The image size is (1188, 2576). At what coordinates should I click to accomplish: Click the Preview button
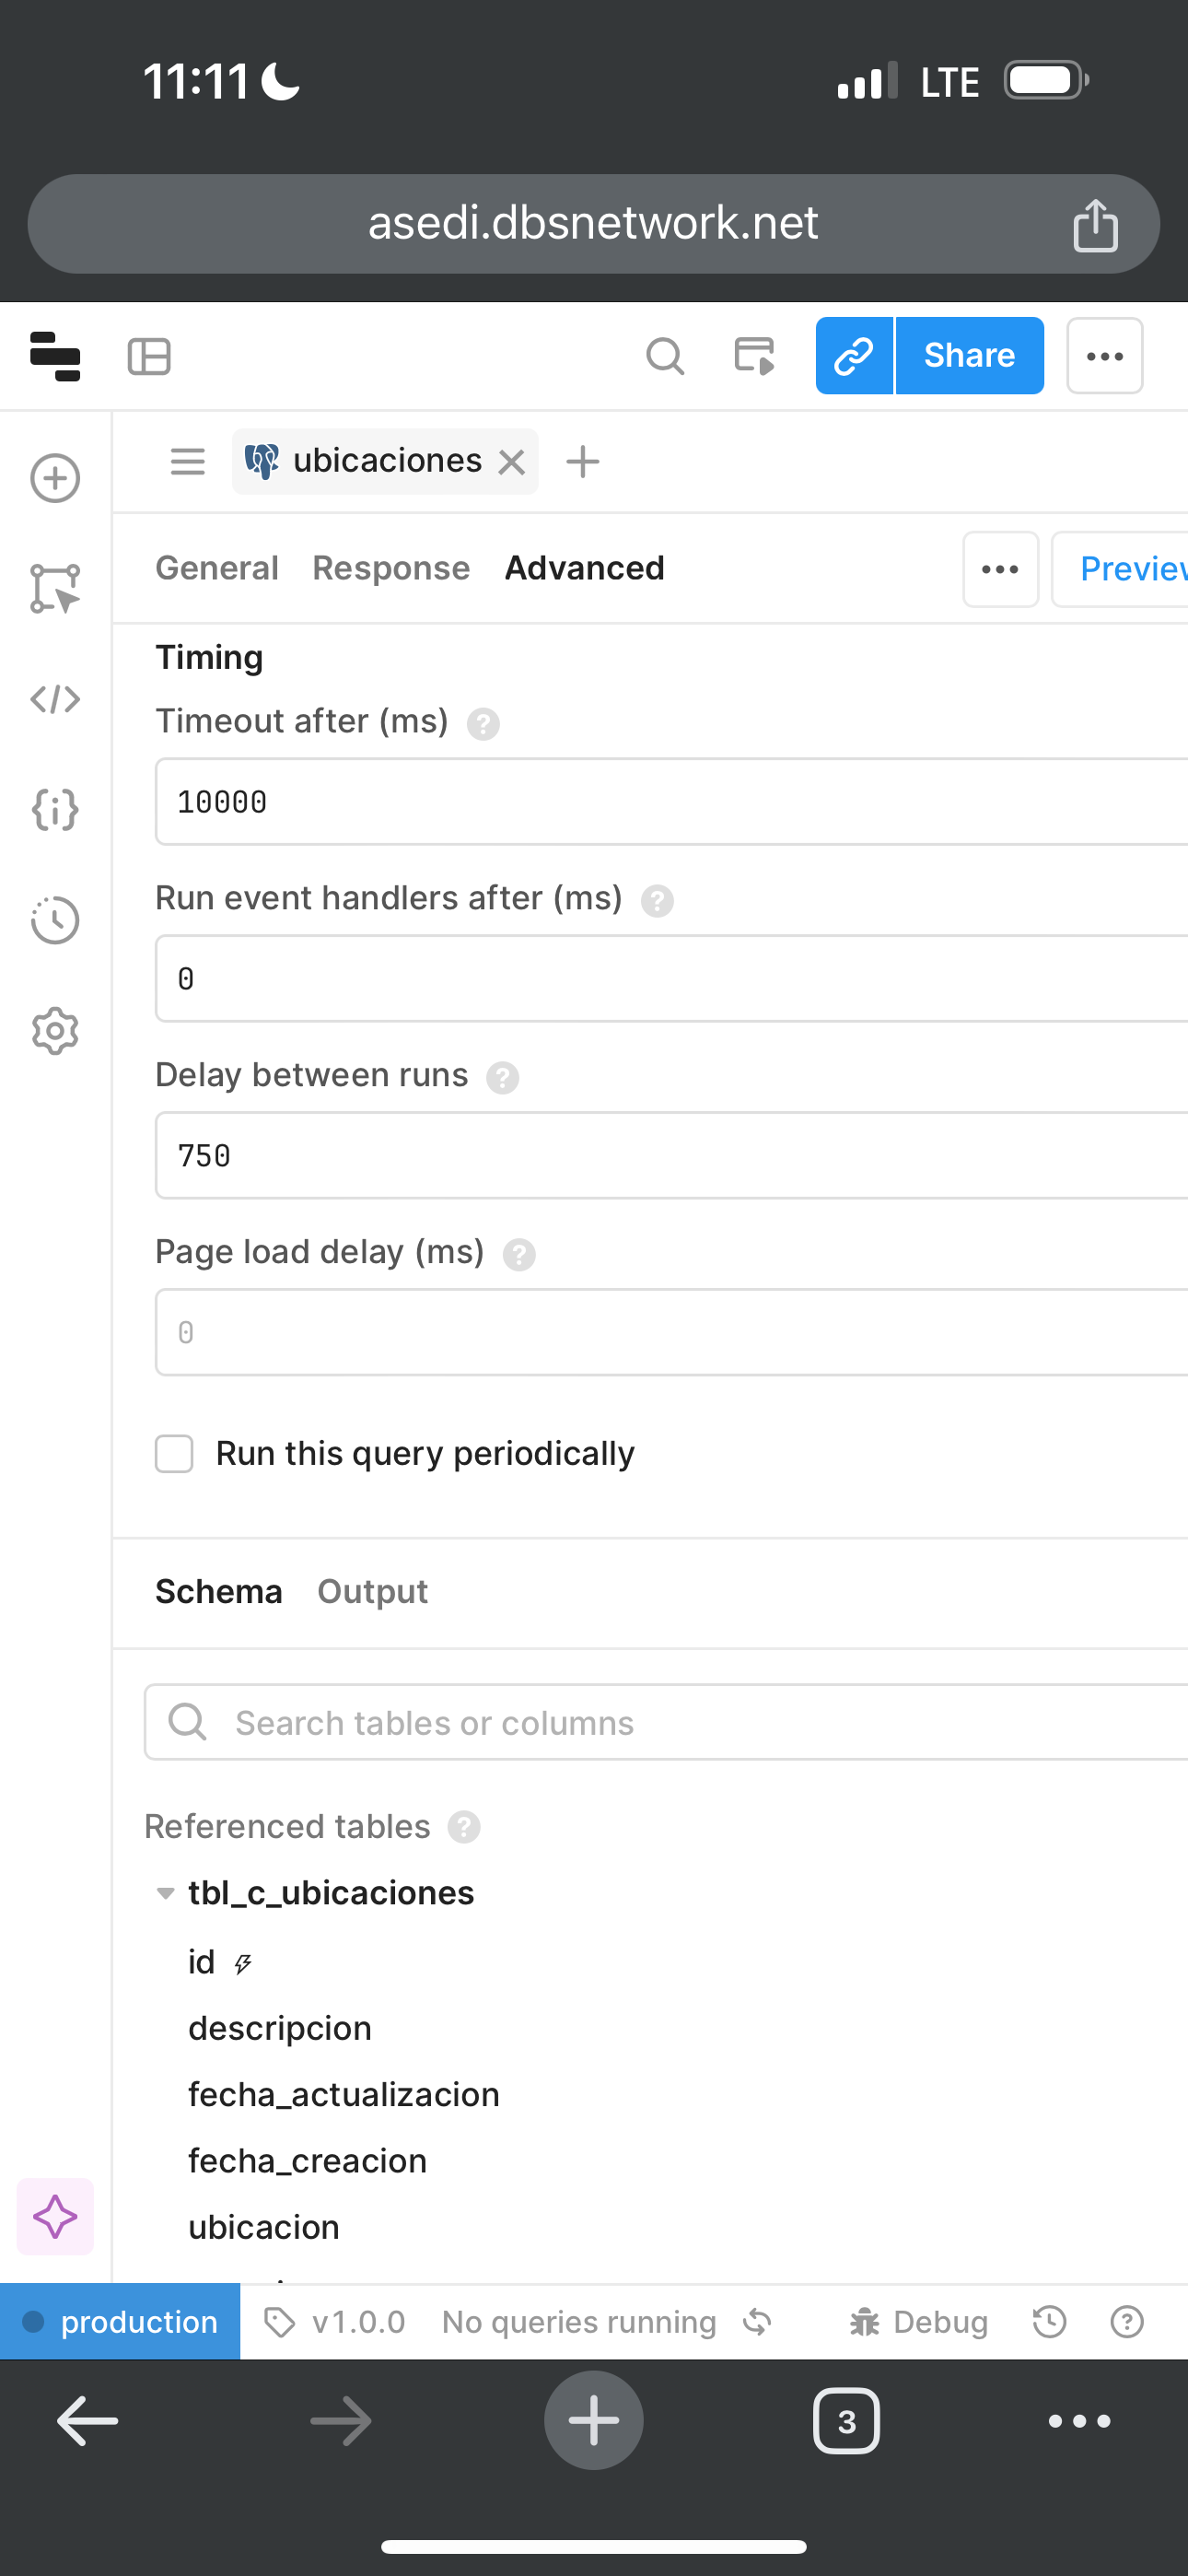pos(1120,569)
